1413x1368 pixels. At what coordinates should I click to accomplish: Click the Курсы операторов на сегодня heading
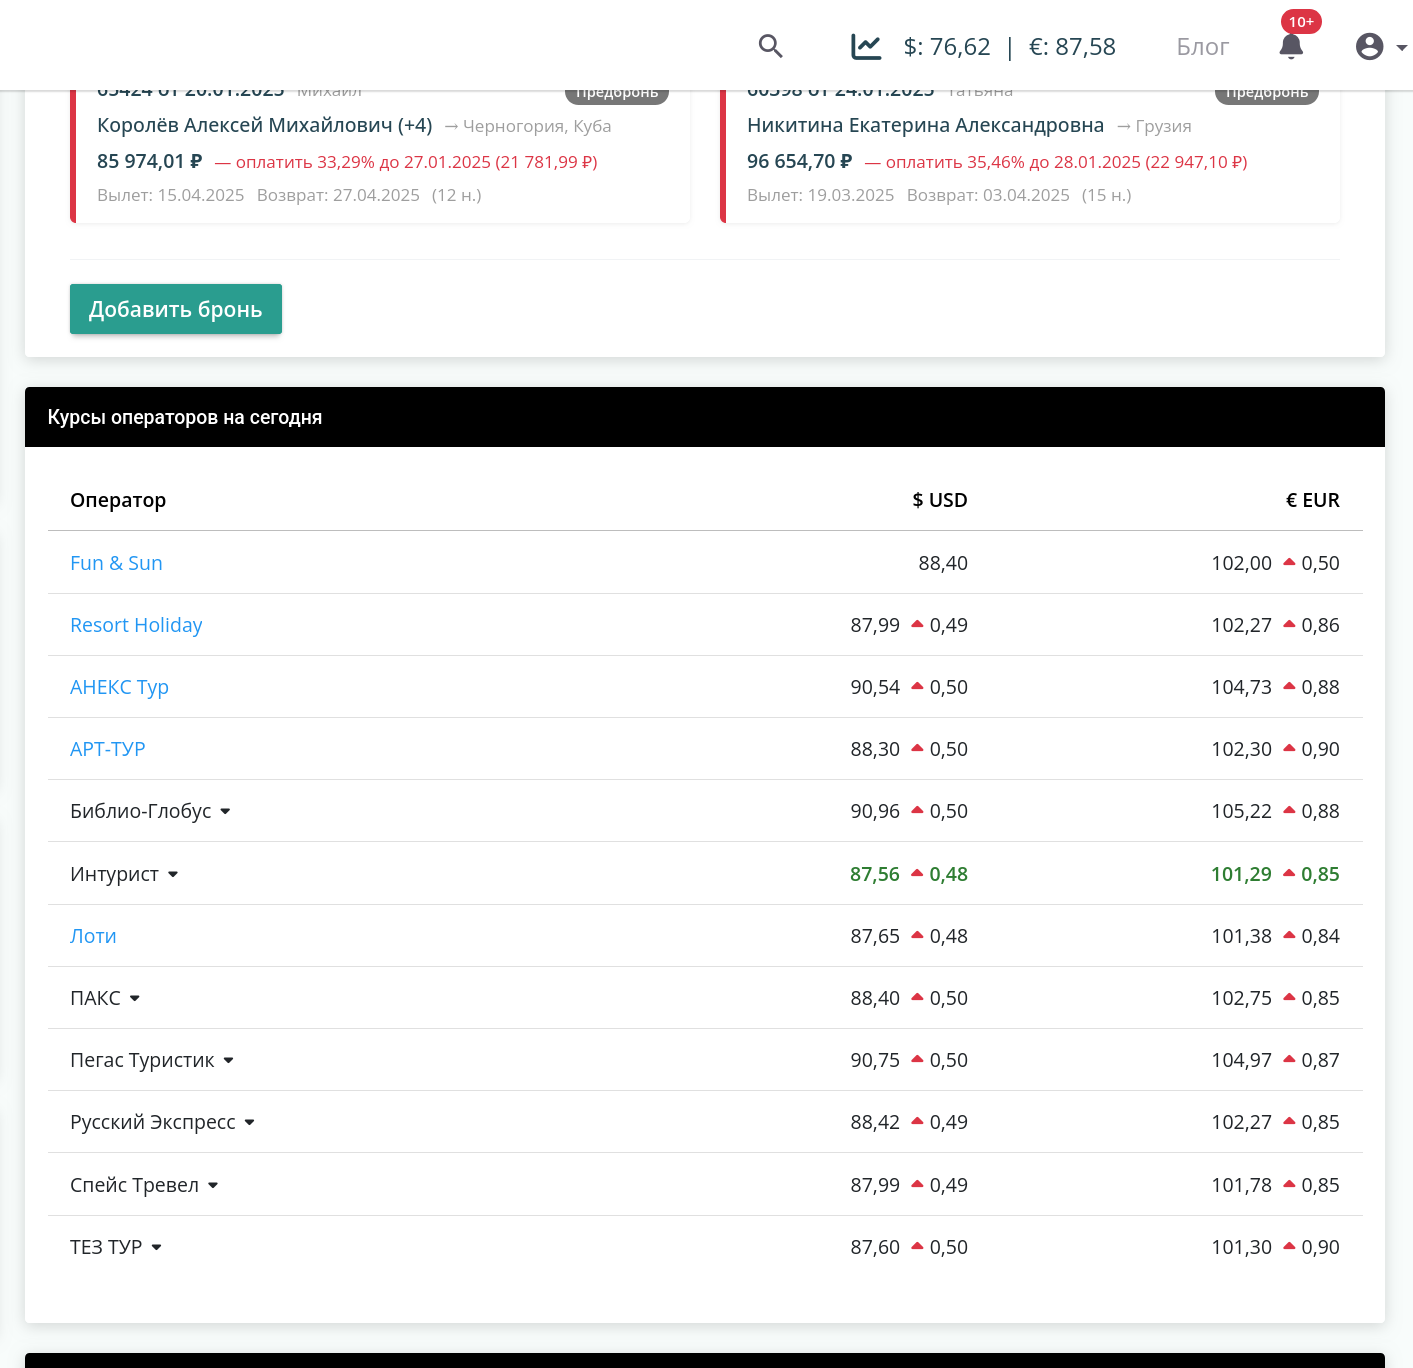185,417
